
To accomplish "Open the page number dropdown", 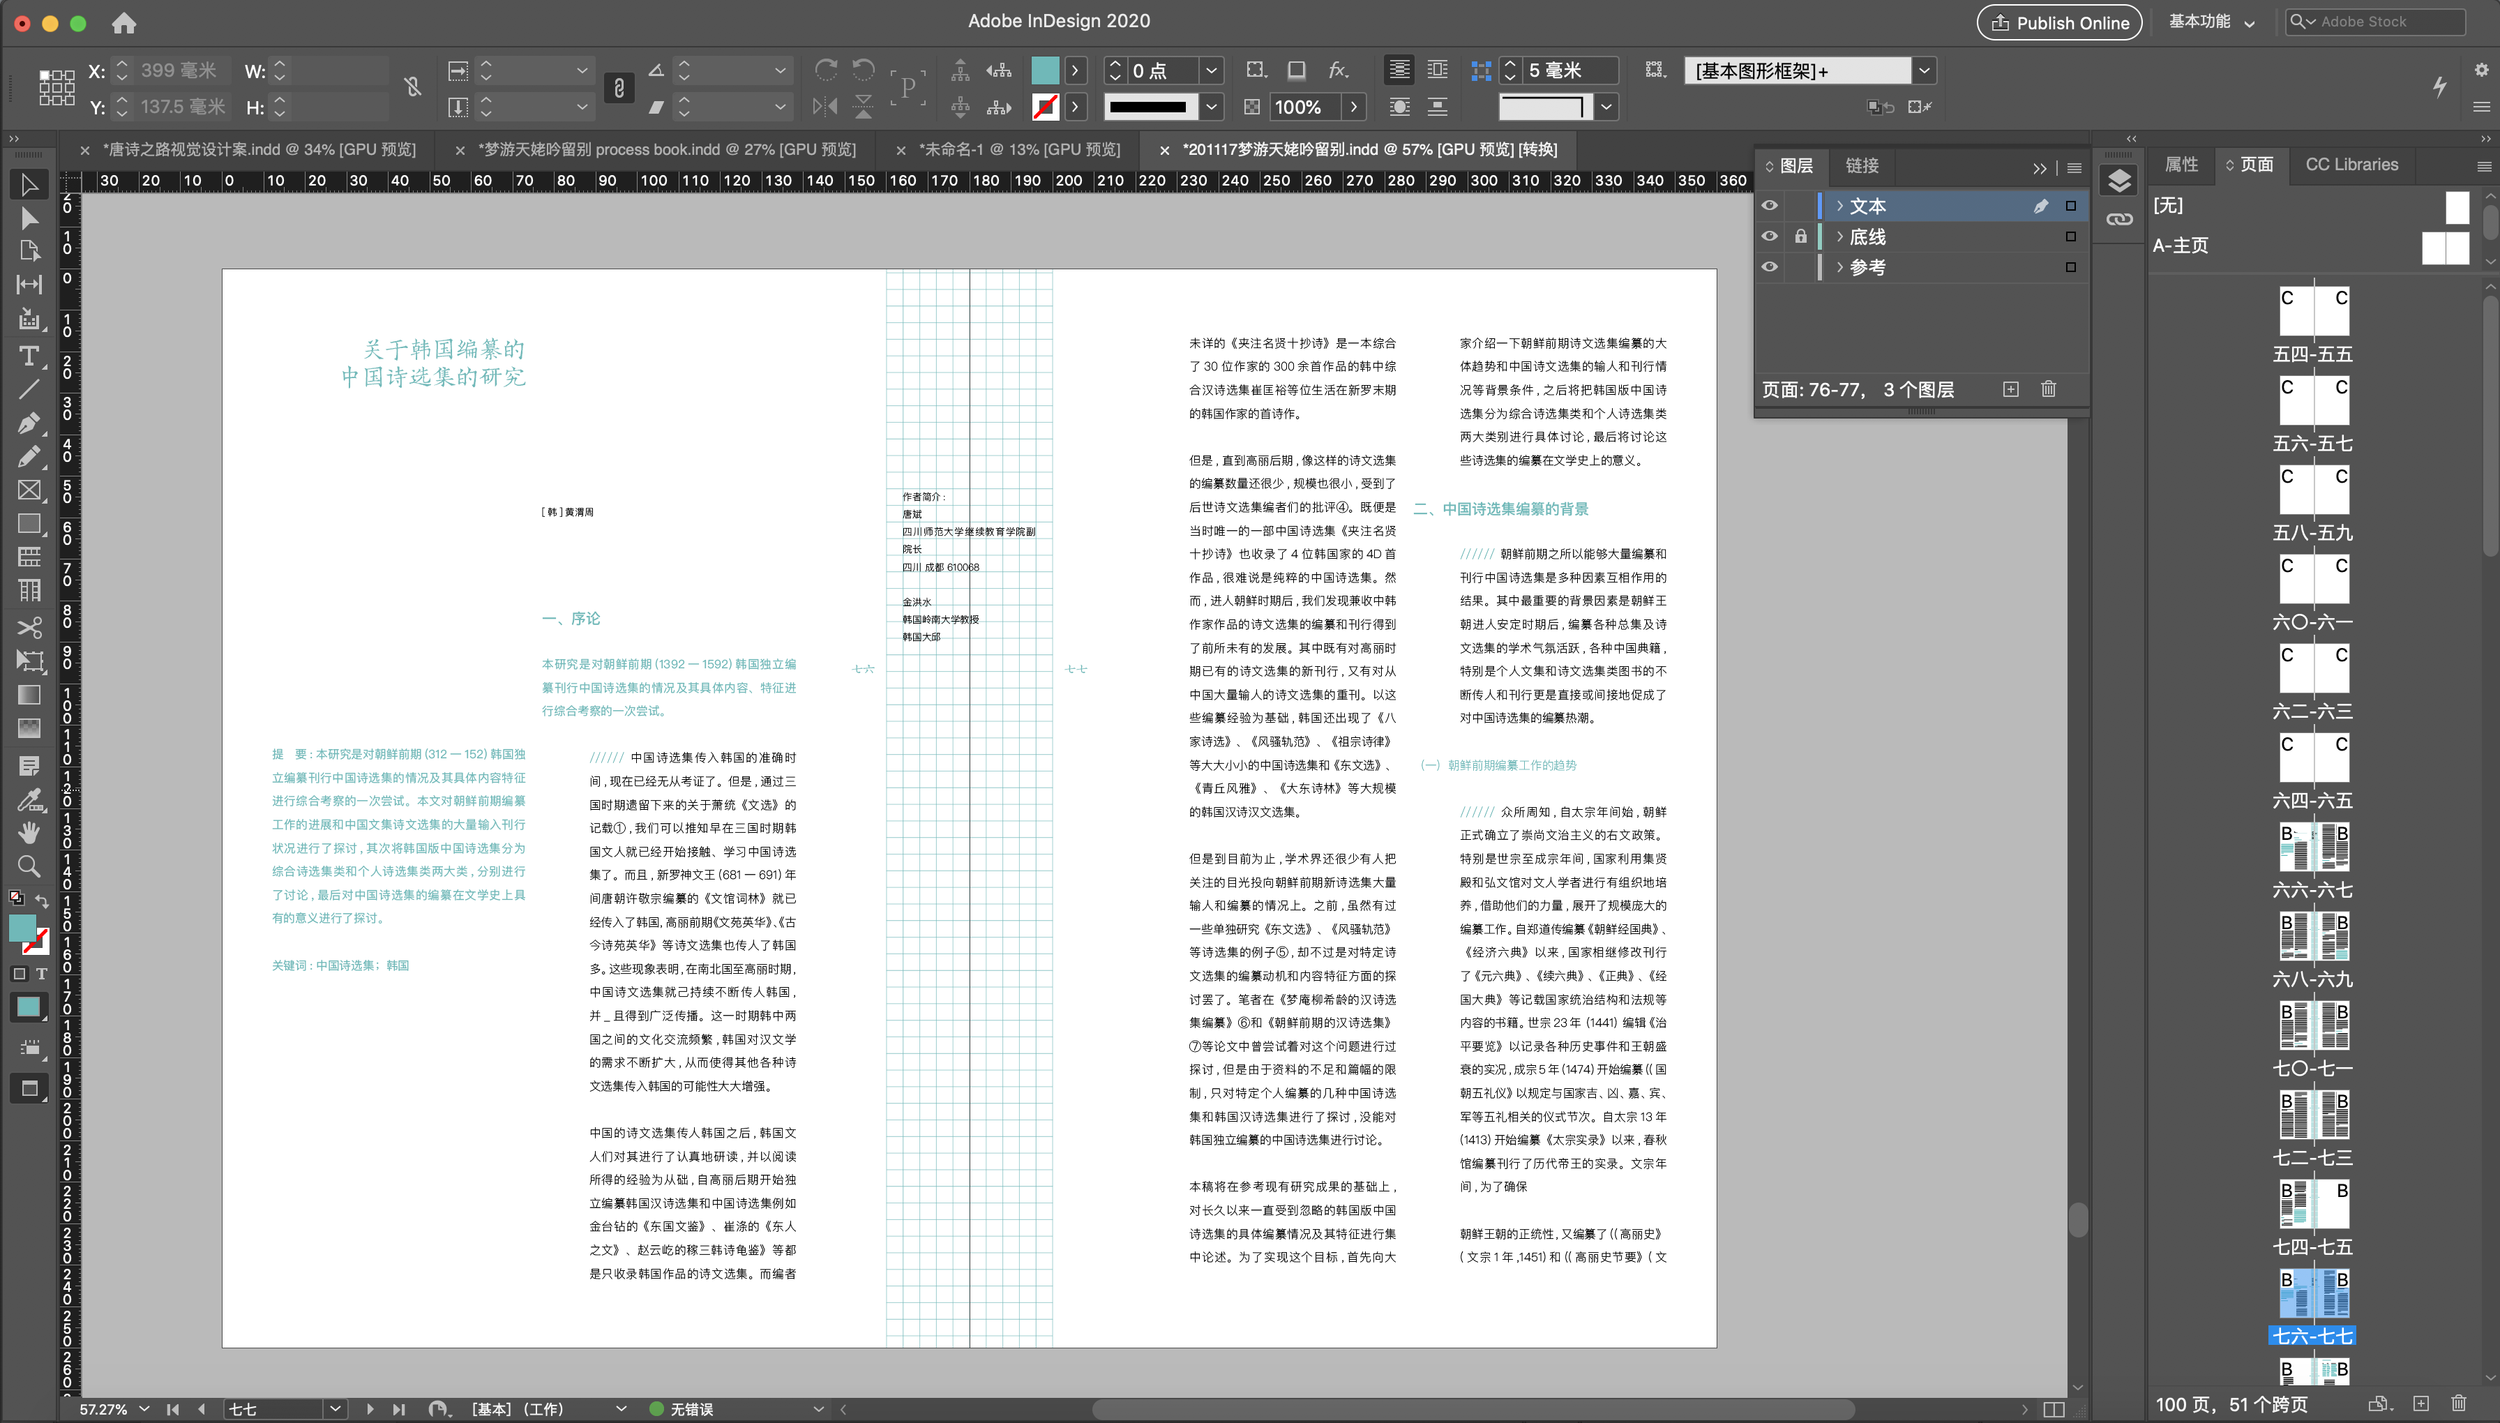I will 335,1409.
